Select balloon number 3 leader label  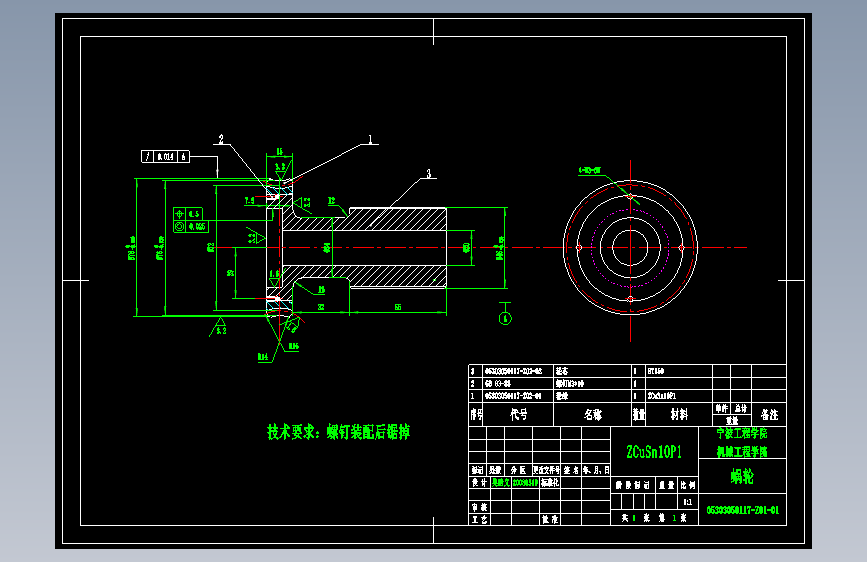[x=429, y=174]
